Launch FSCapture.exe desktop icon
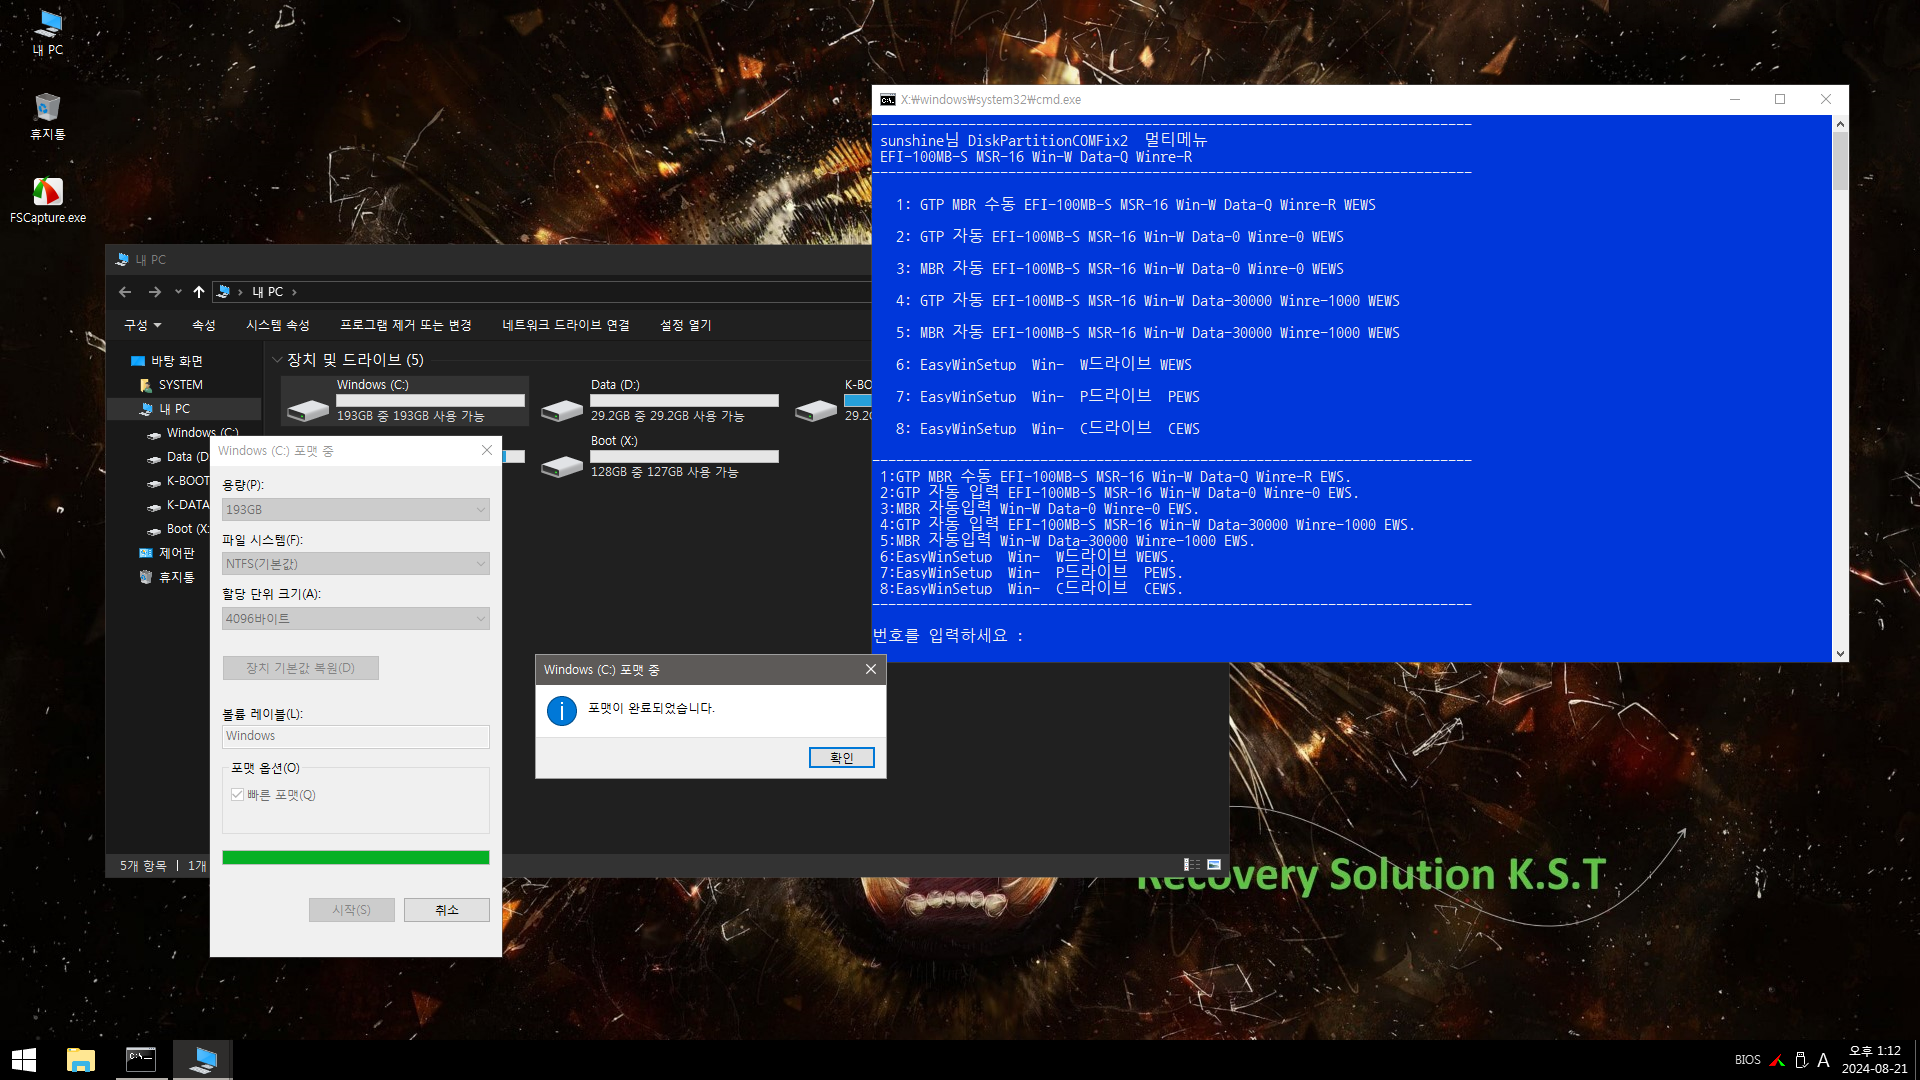The height and width of the screenshot is (1080, 1920). coord(47,200)
